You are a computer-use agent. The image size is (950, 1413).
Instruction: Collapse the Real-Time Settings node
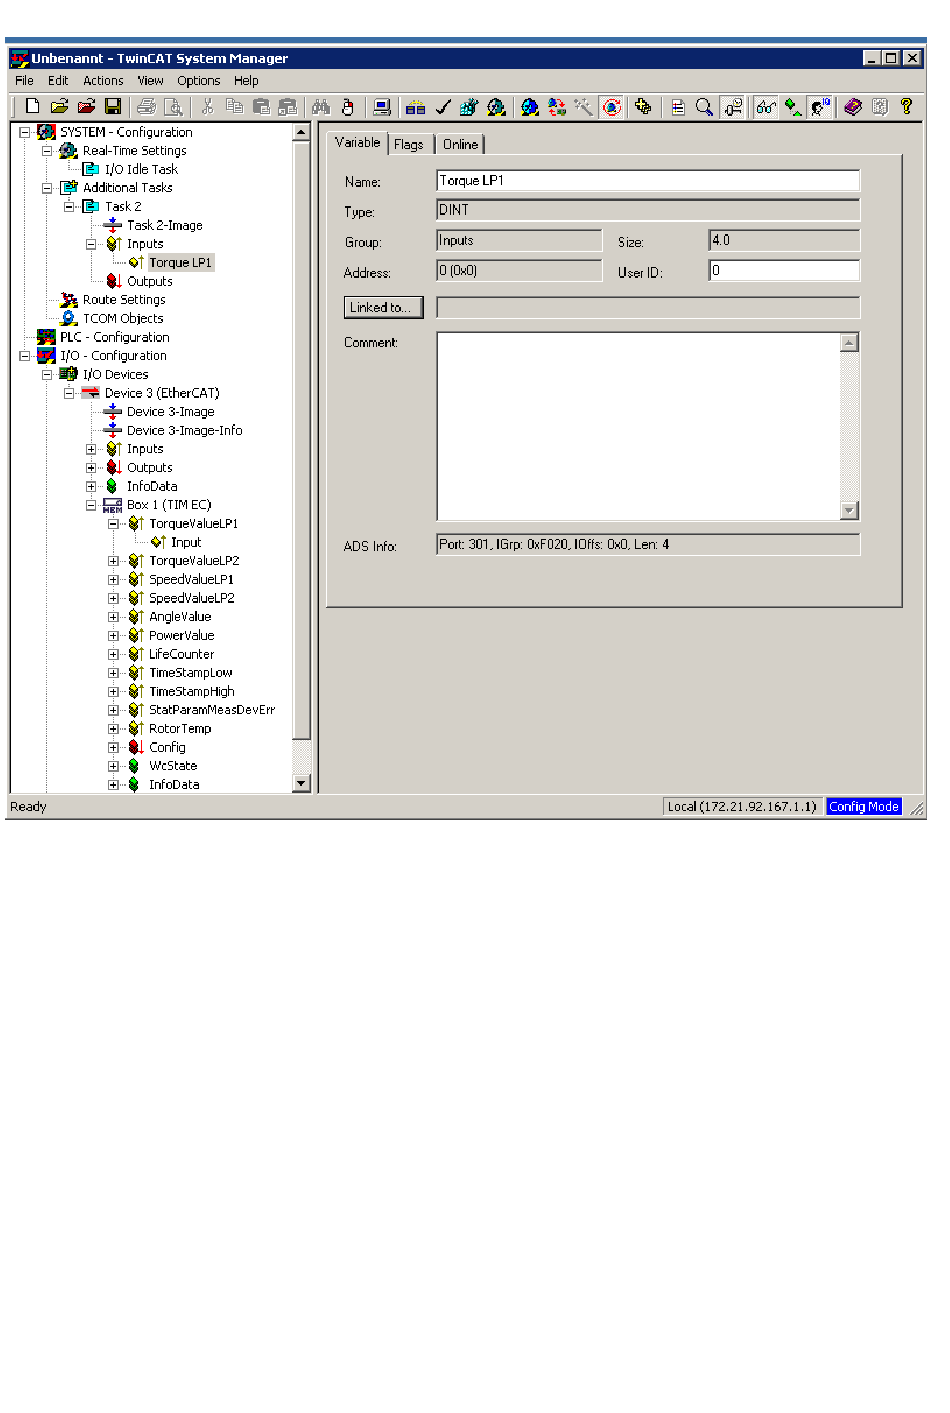pyautogui.click(x=46, y=151)
